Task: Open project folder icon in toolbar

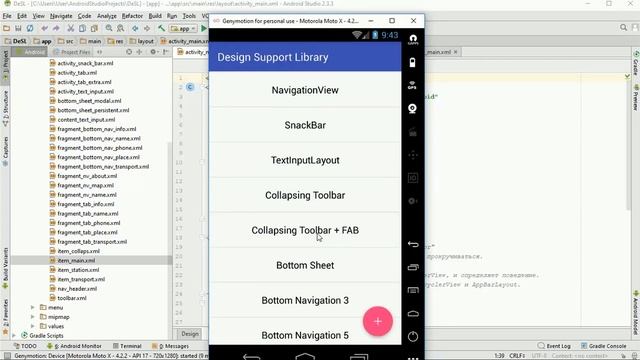Action: coord(6,29)
